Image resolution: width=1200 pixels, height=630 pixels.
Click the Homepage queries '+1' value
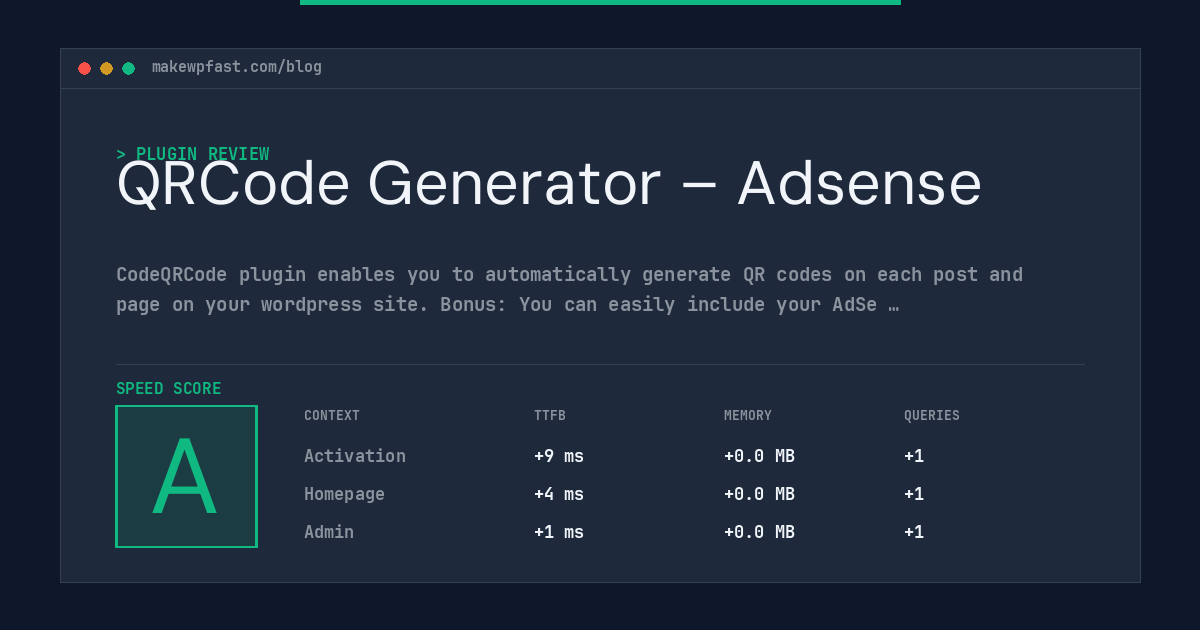tap(914, 494)
